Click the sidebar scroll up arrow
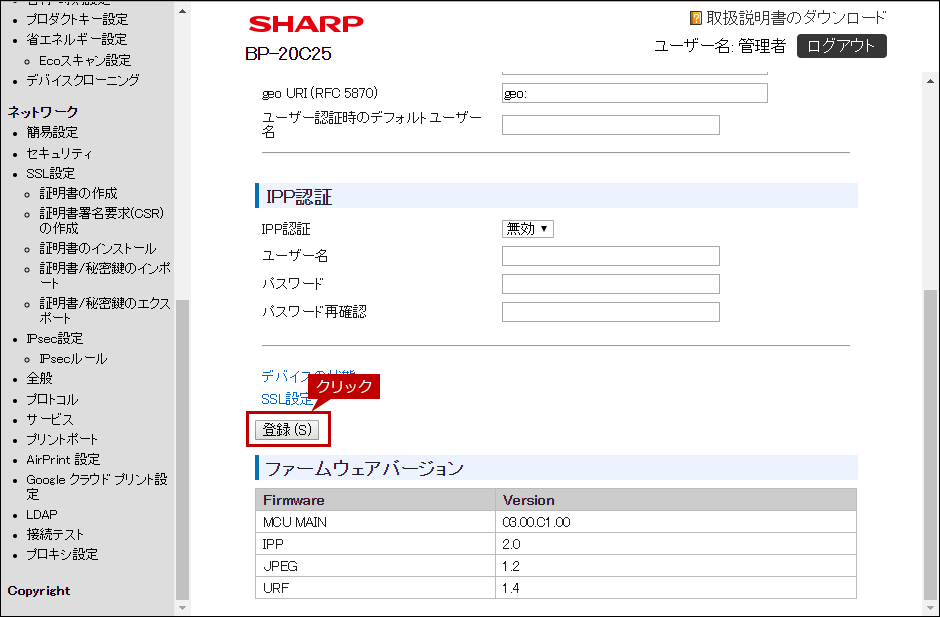 [182, 11]
